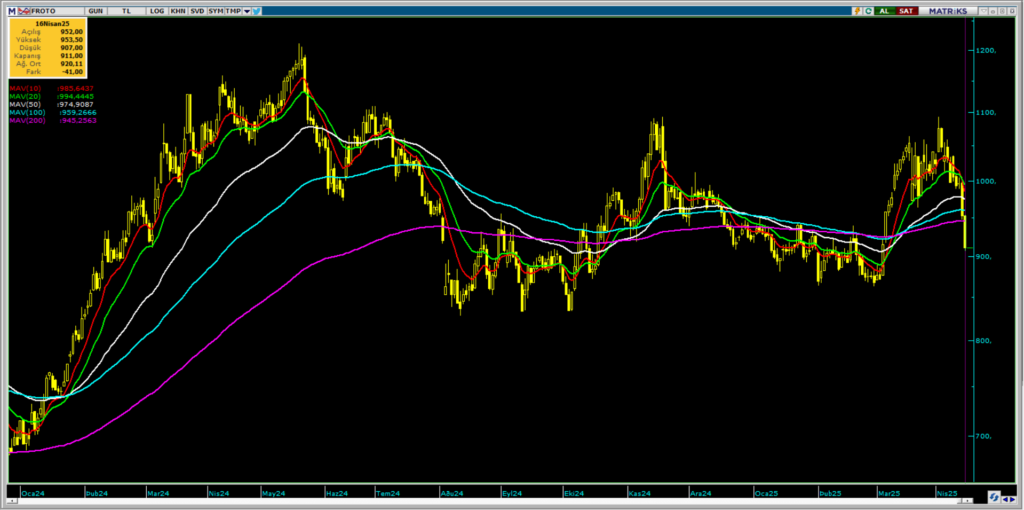Click the Matriks M logo icon

[12, 10]
